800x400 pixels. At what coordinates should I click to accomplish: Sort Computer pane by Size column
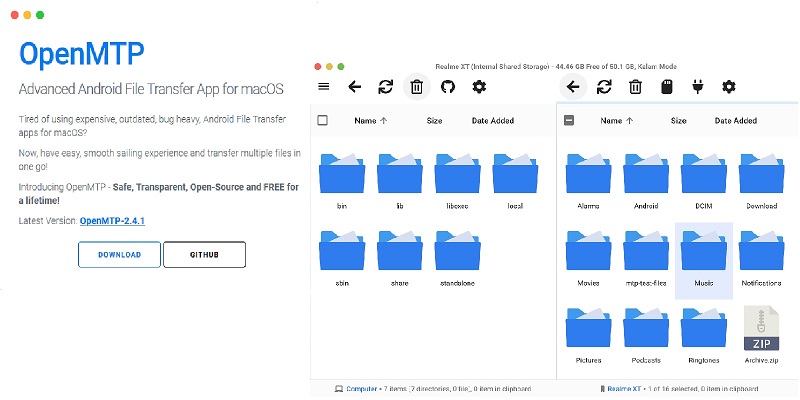(x=434, y=121)
